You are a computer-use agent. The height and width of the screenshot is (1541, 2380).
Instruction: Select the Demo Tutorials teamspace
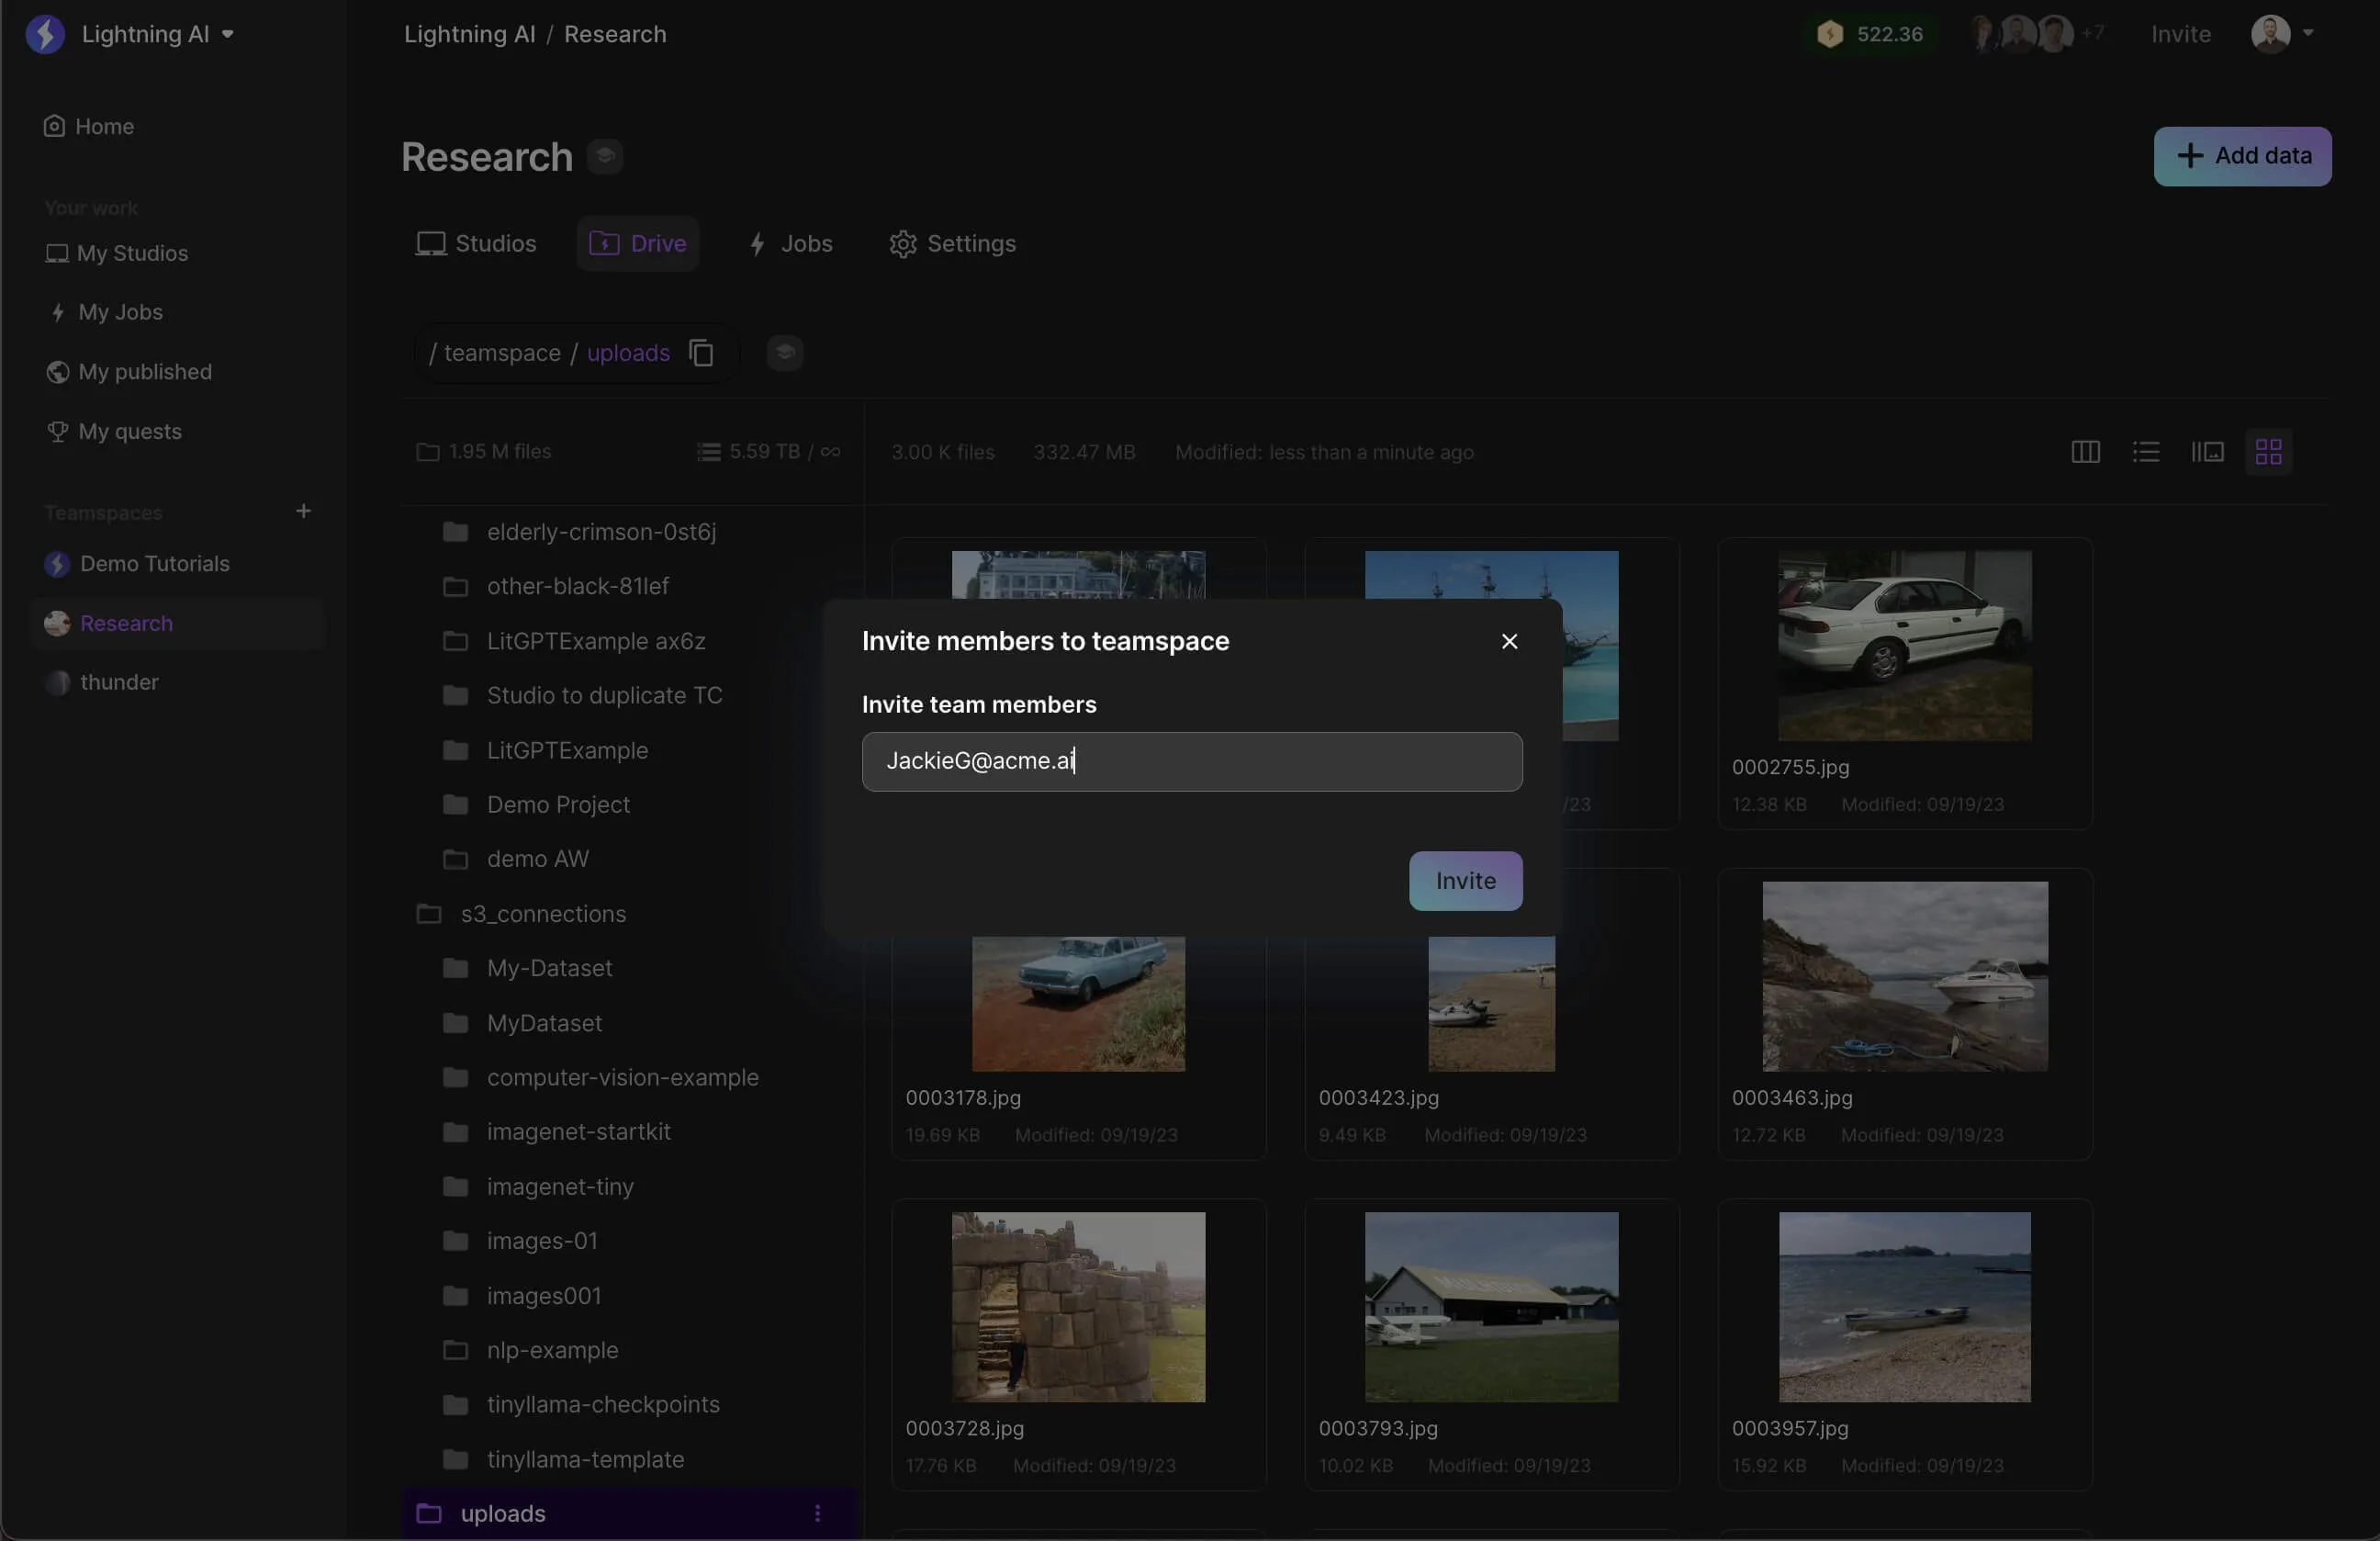coord(137,564)
